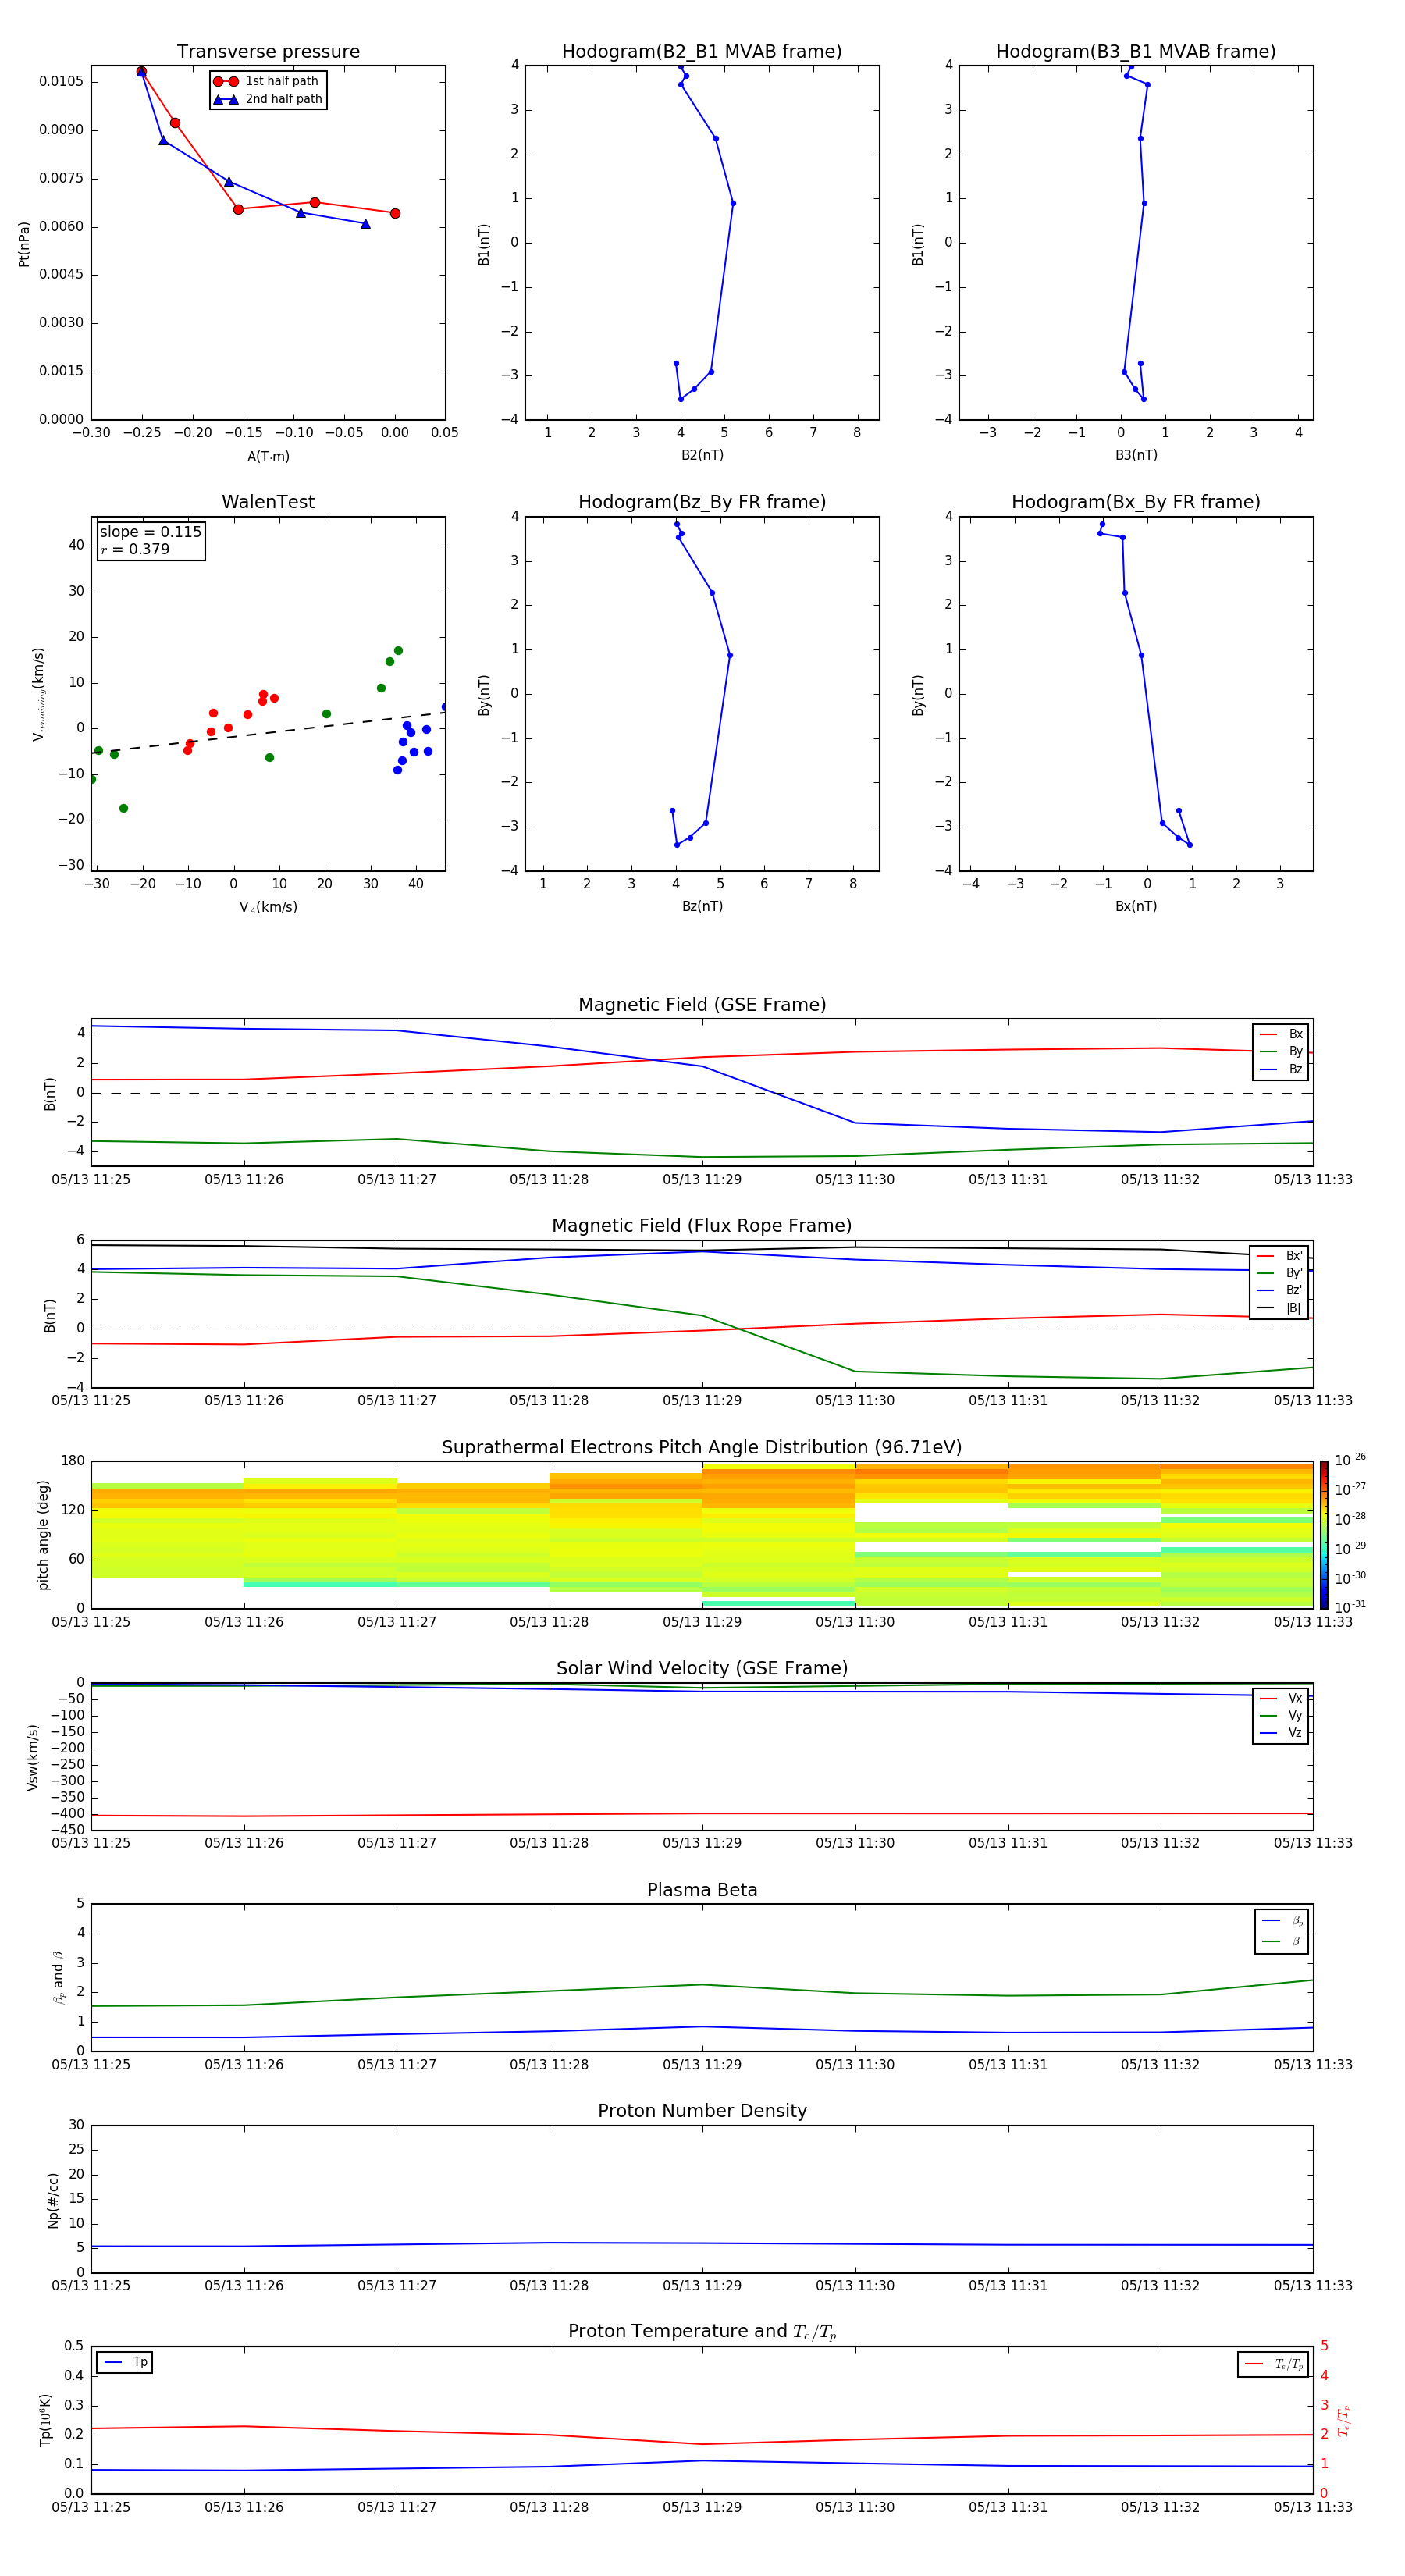Click the 'V_A(km/s)' Walen x-axis label
This screenshot has height=2576, width=1405.
point(268,907)
